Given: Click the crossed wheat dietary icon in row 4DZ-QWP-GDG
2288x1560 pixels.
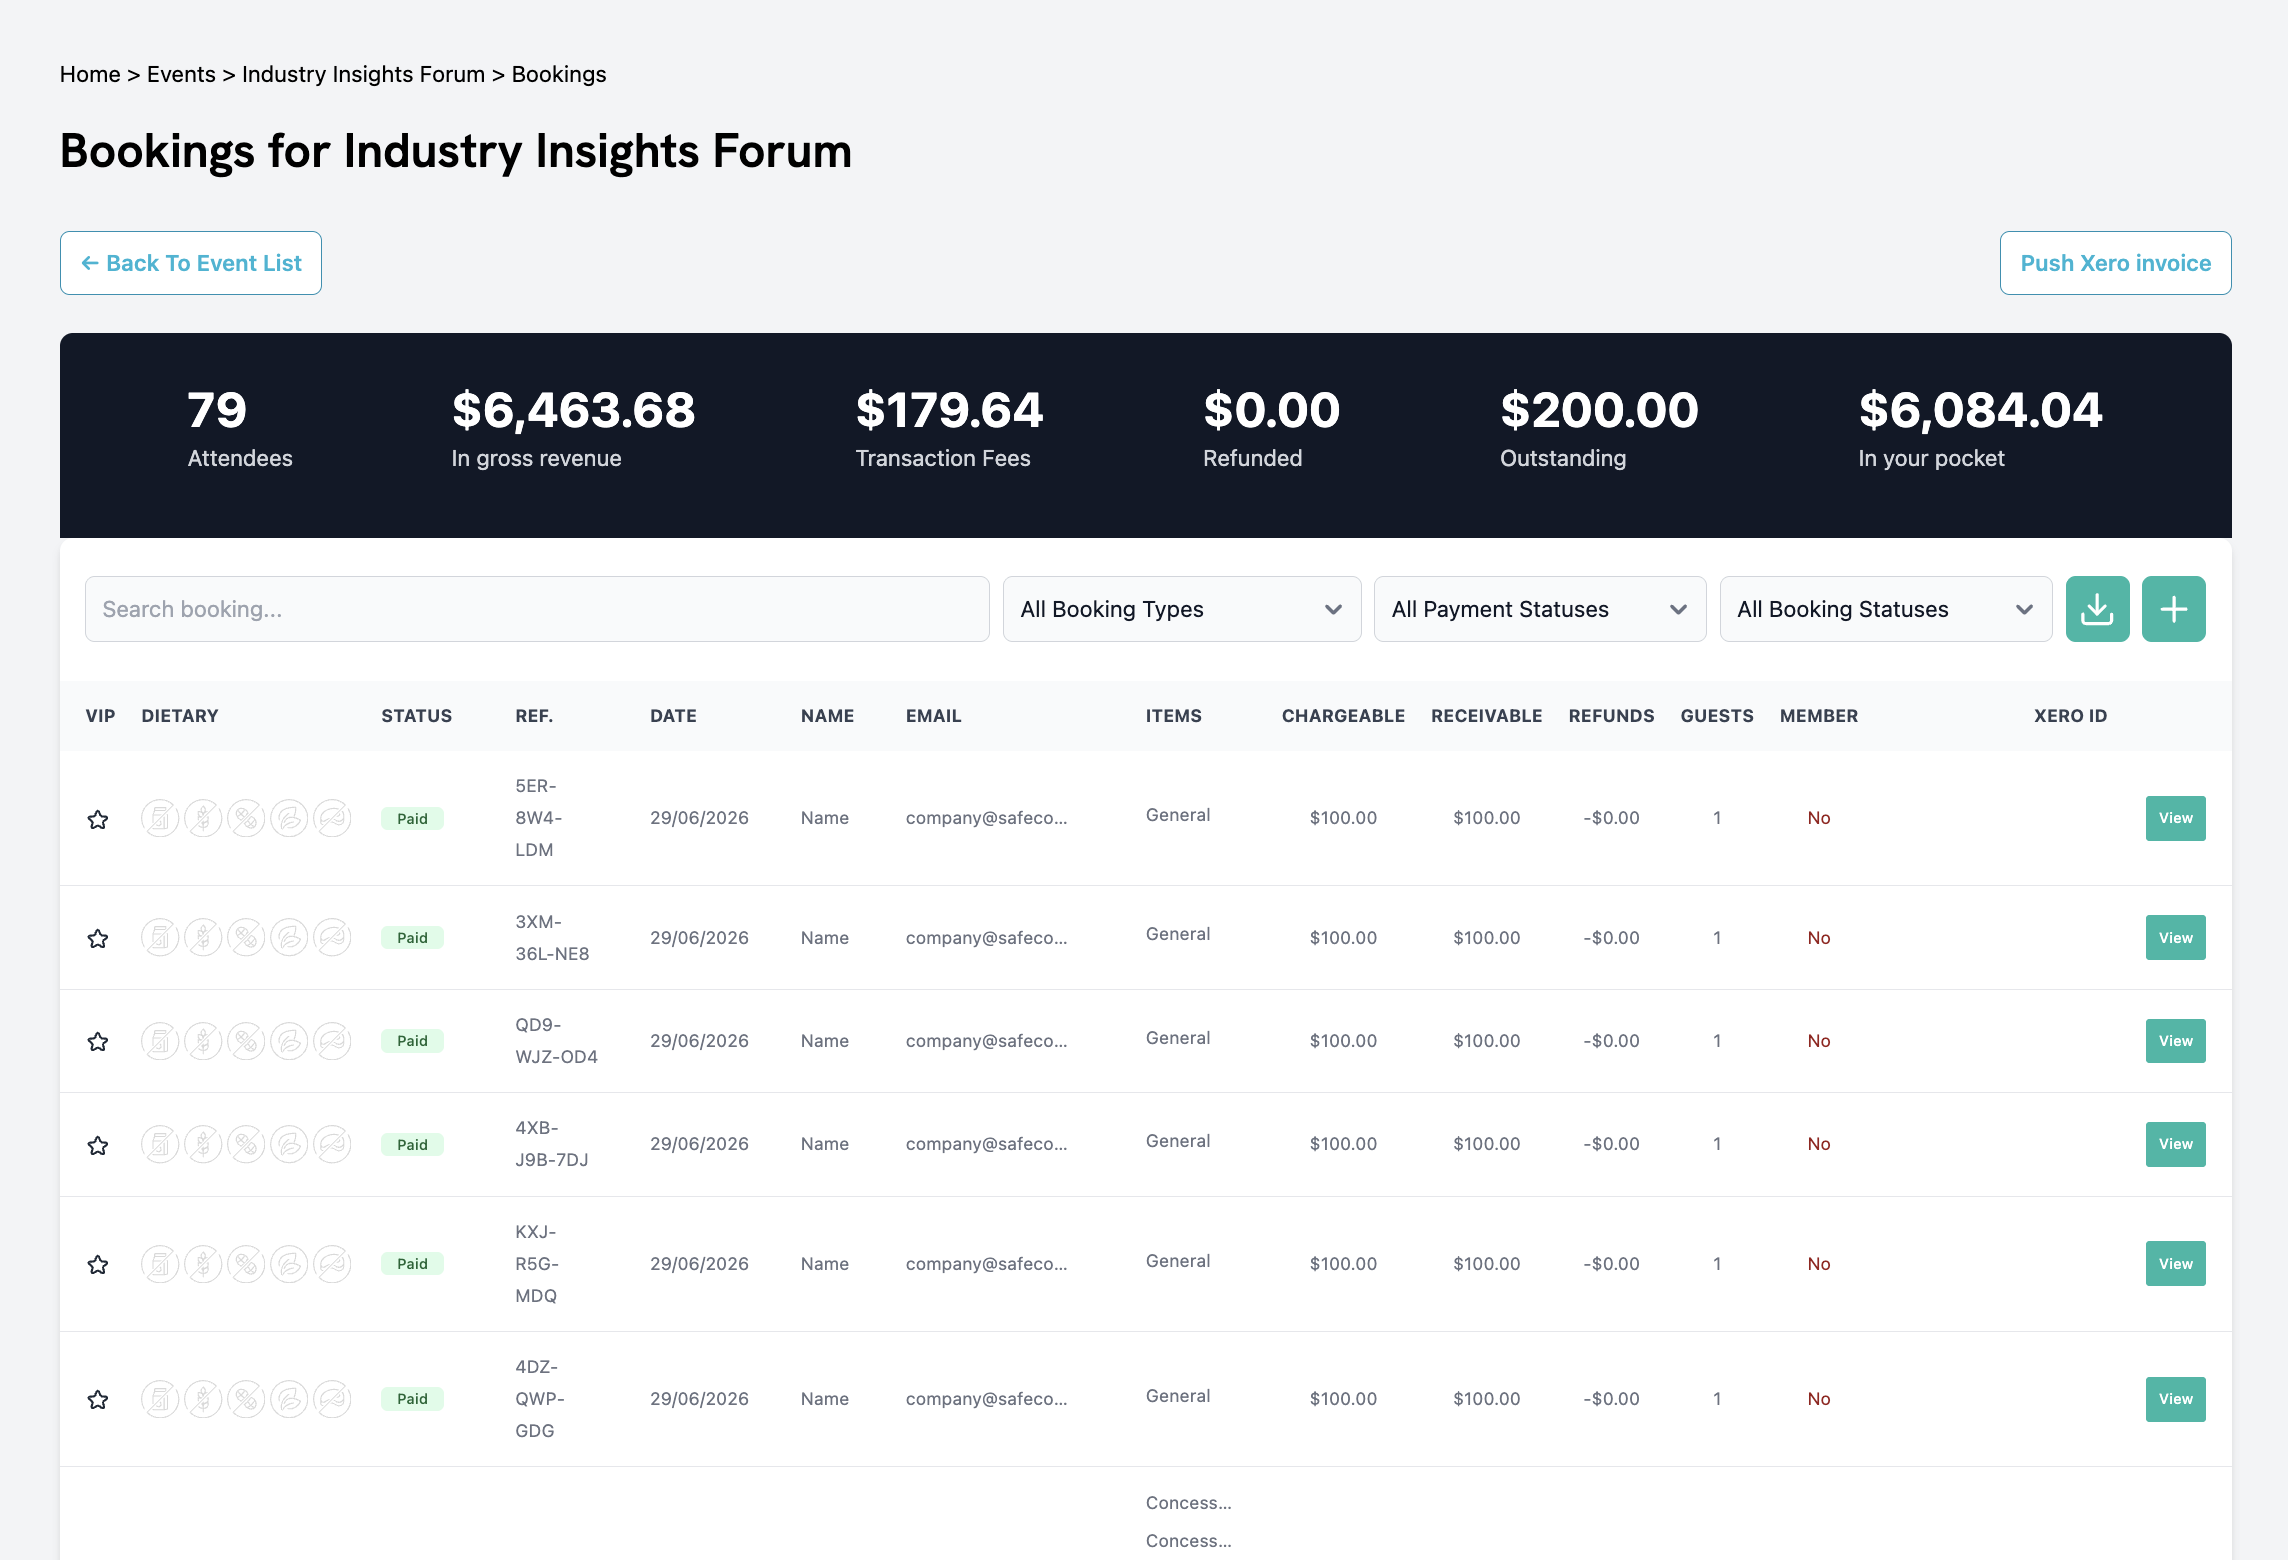Looking at the screenshot, I should [203, 1399].
